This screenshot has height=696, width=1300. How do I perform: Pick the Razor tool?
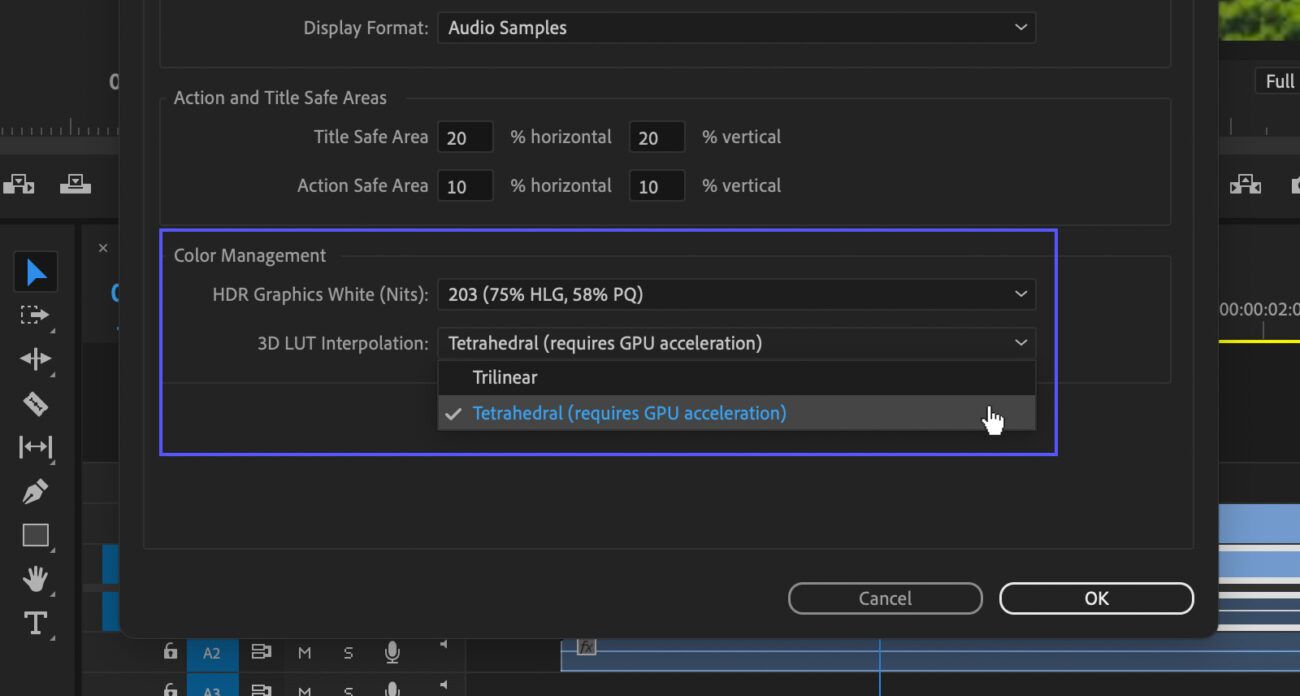[x=35, y=404]
